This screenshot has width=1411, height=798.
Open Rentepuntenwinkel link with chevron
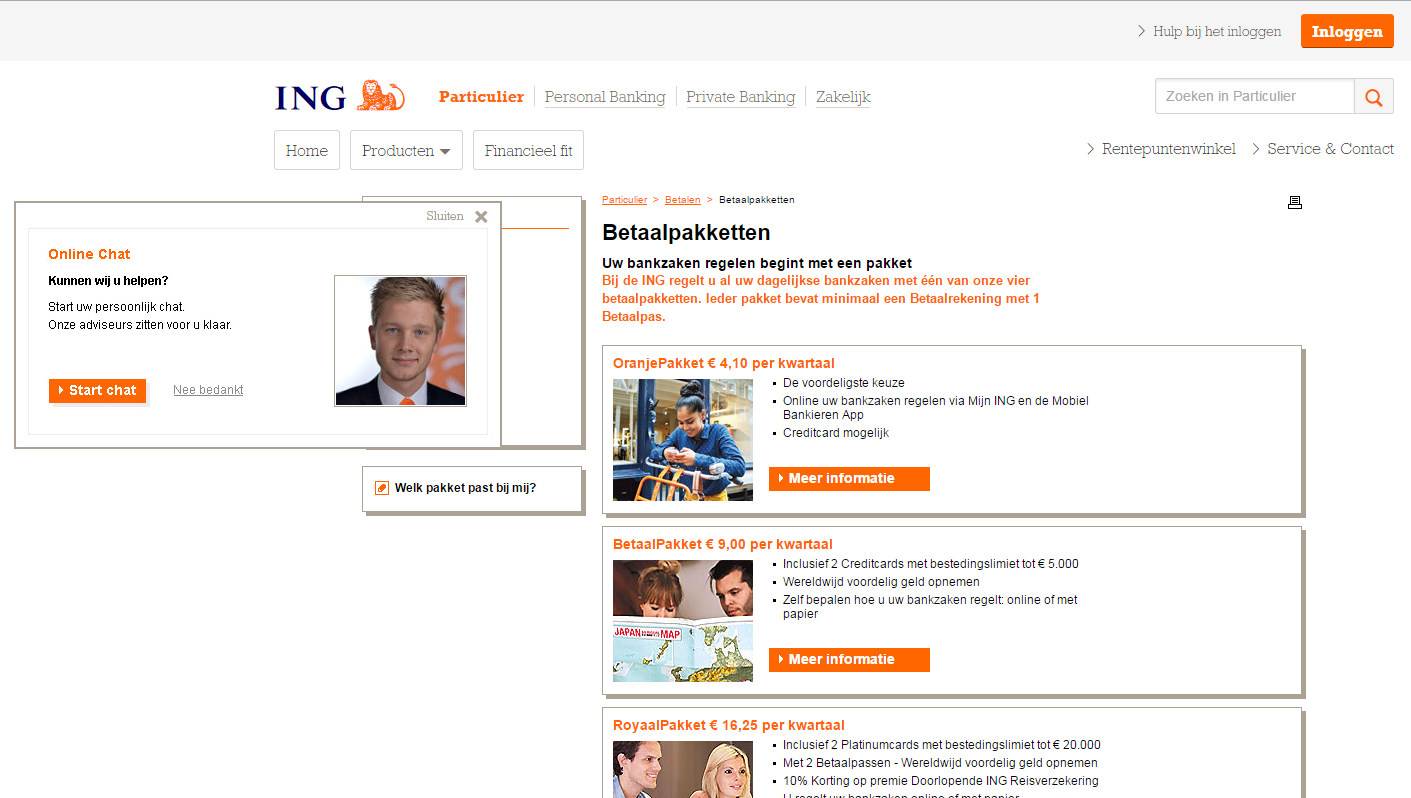1161,149
